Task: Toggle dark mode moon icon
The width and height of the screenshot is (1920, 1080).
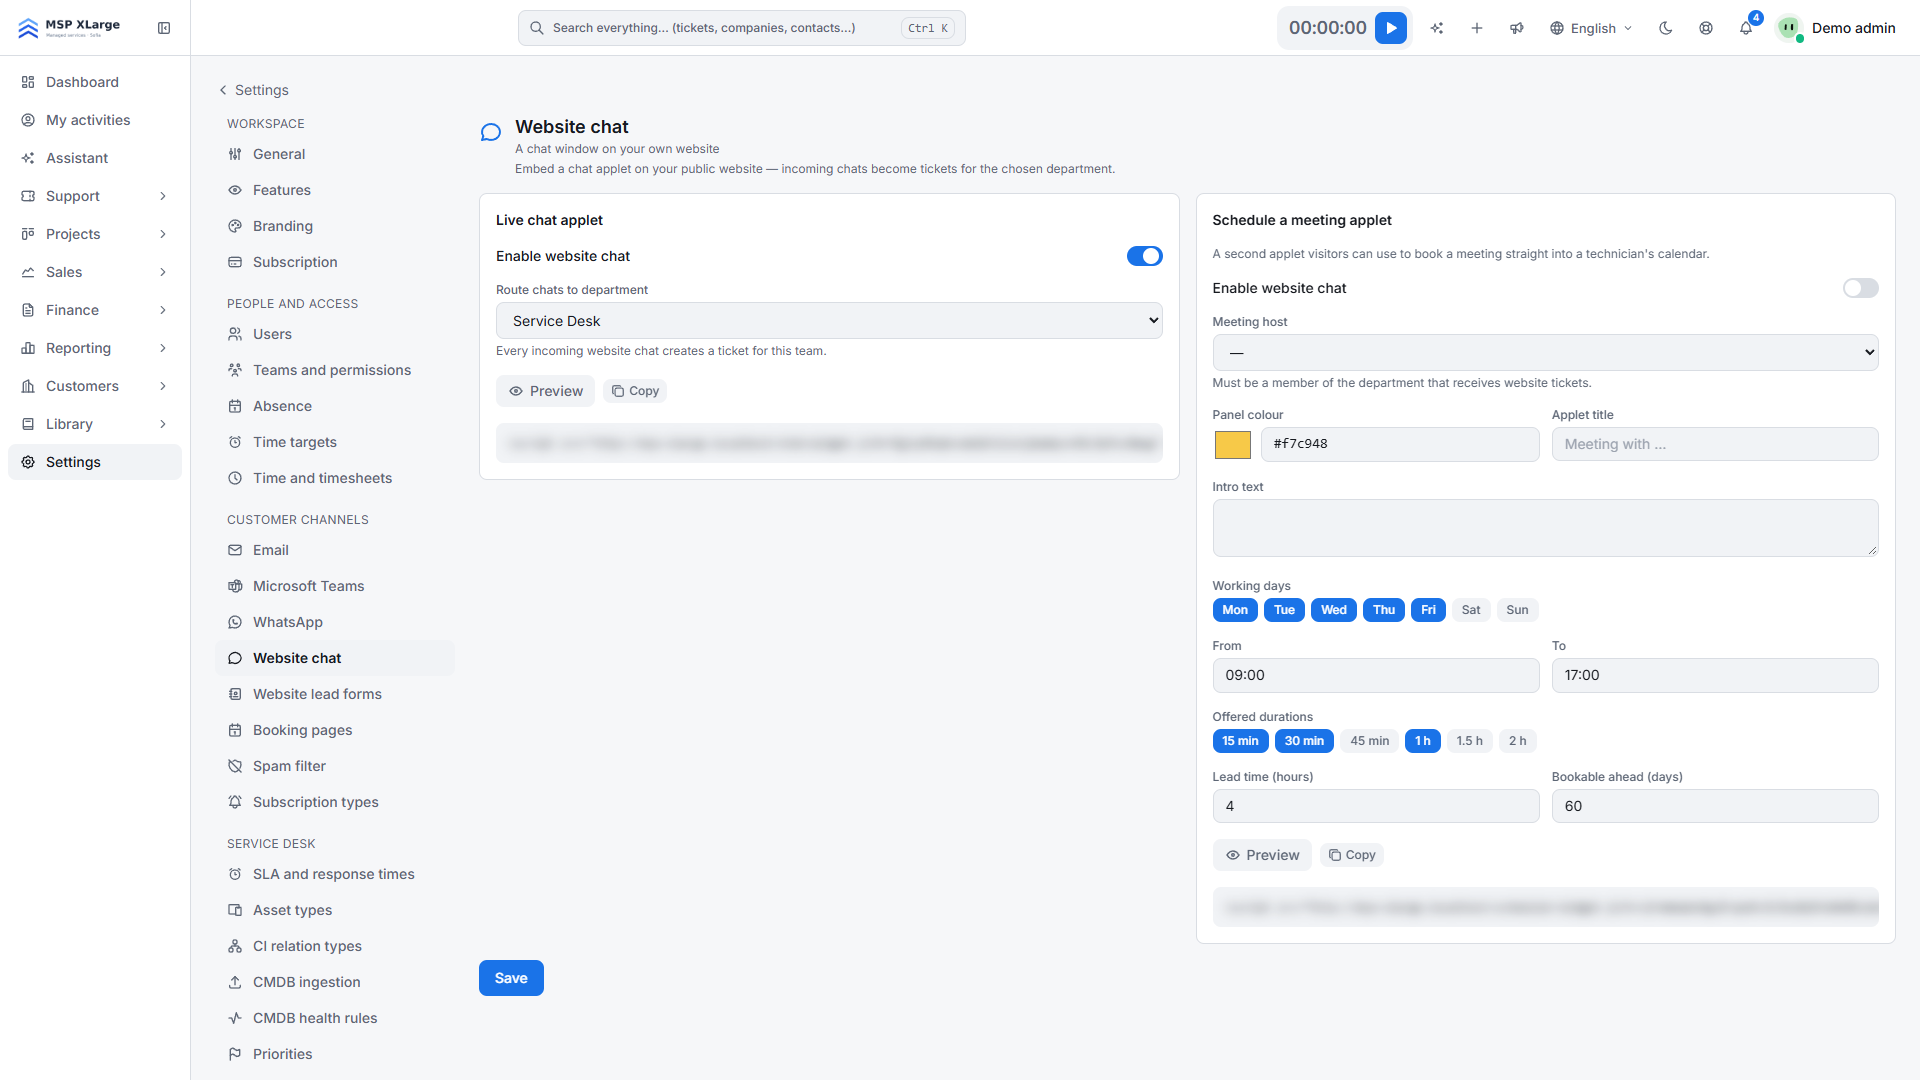Action: coord(1666,28)
